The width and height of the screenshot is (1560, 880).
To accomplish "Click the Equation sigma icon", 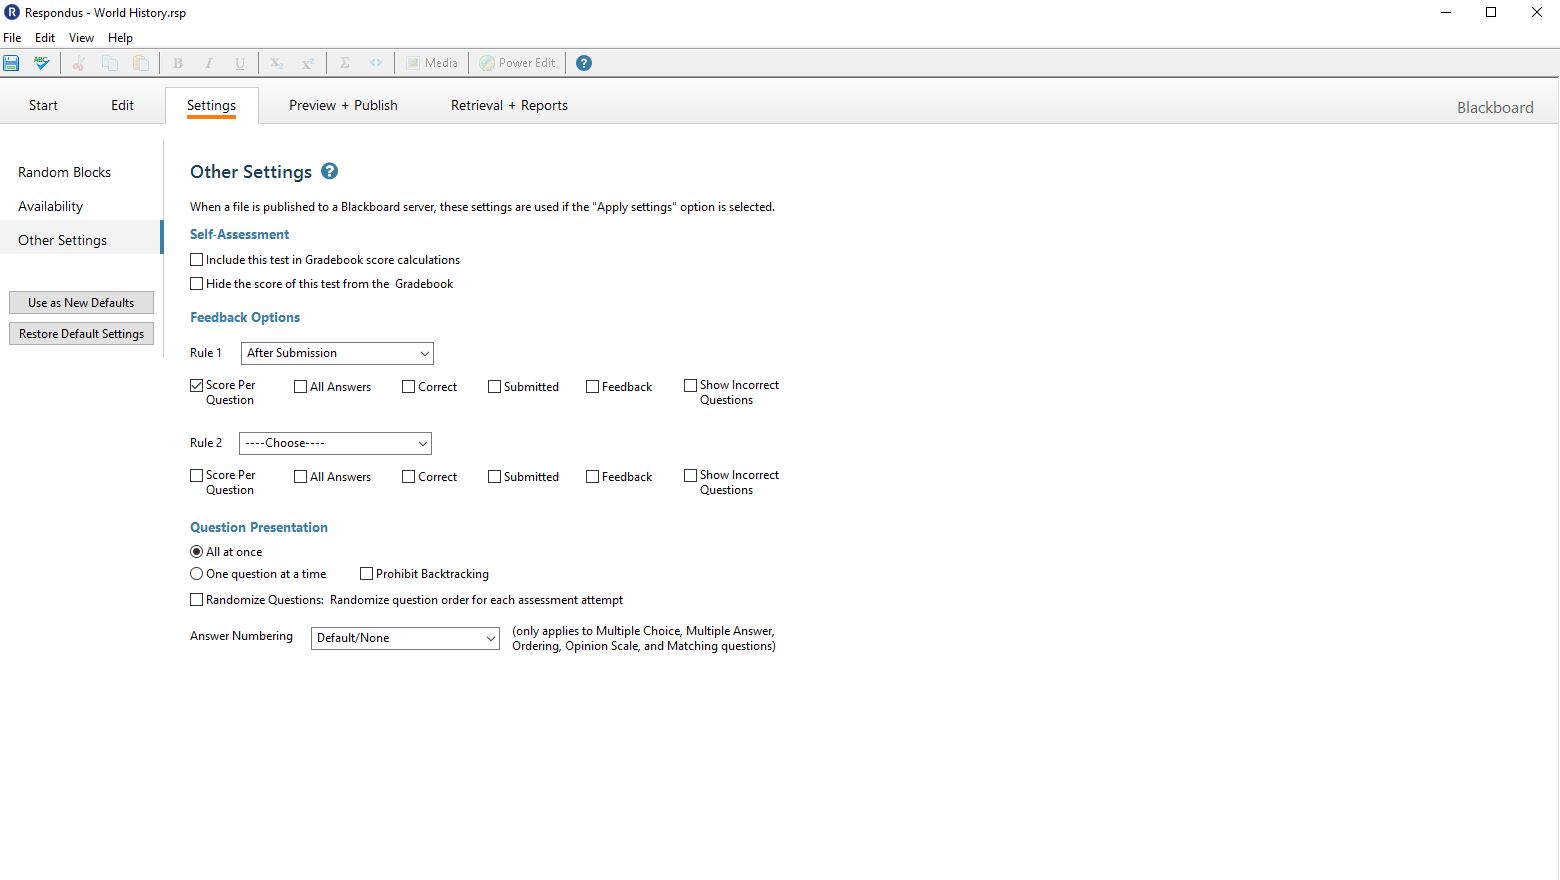I will 345,63.
